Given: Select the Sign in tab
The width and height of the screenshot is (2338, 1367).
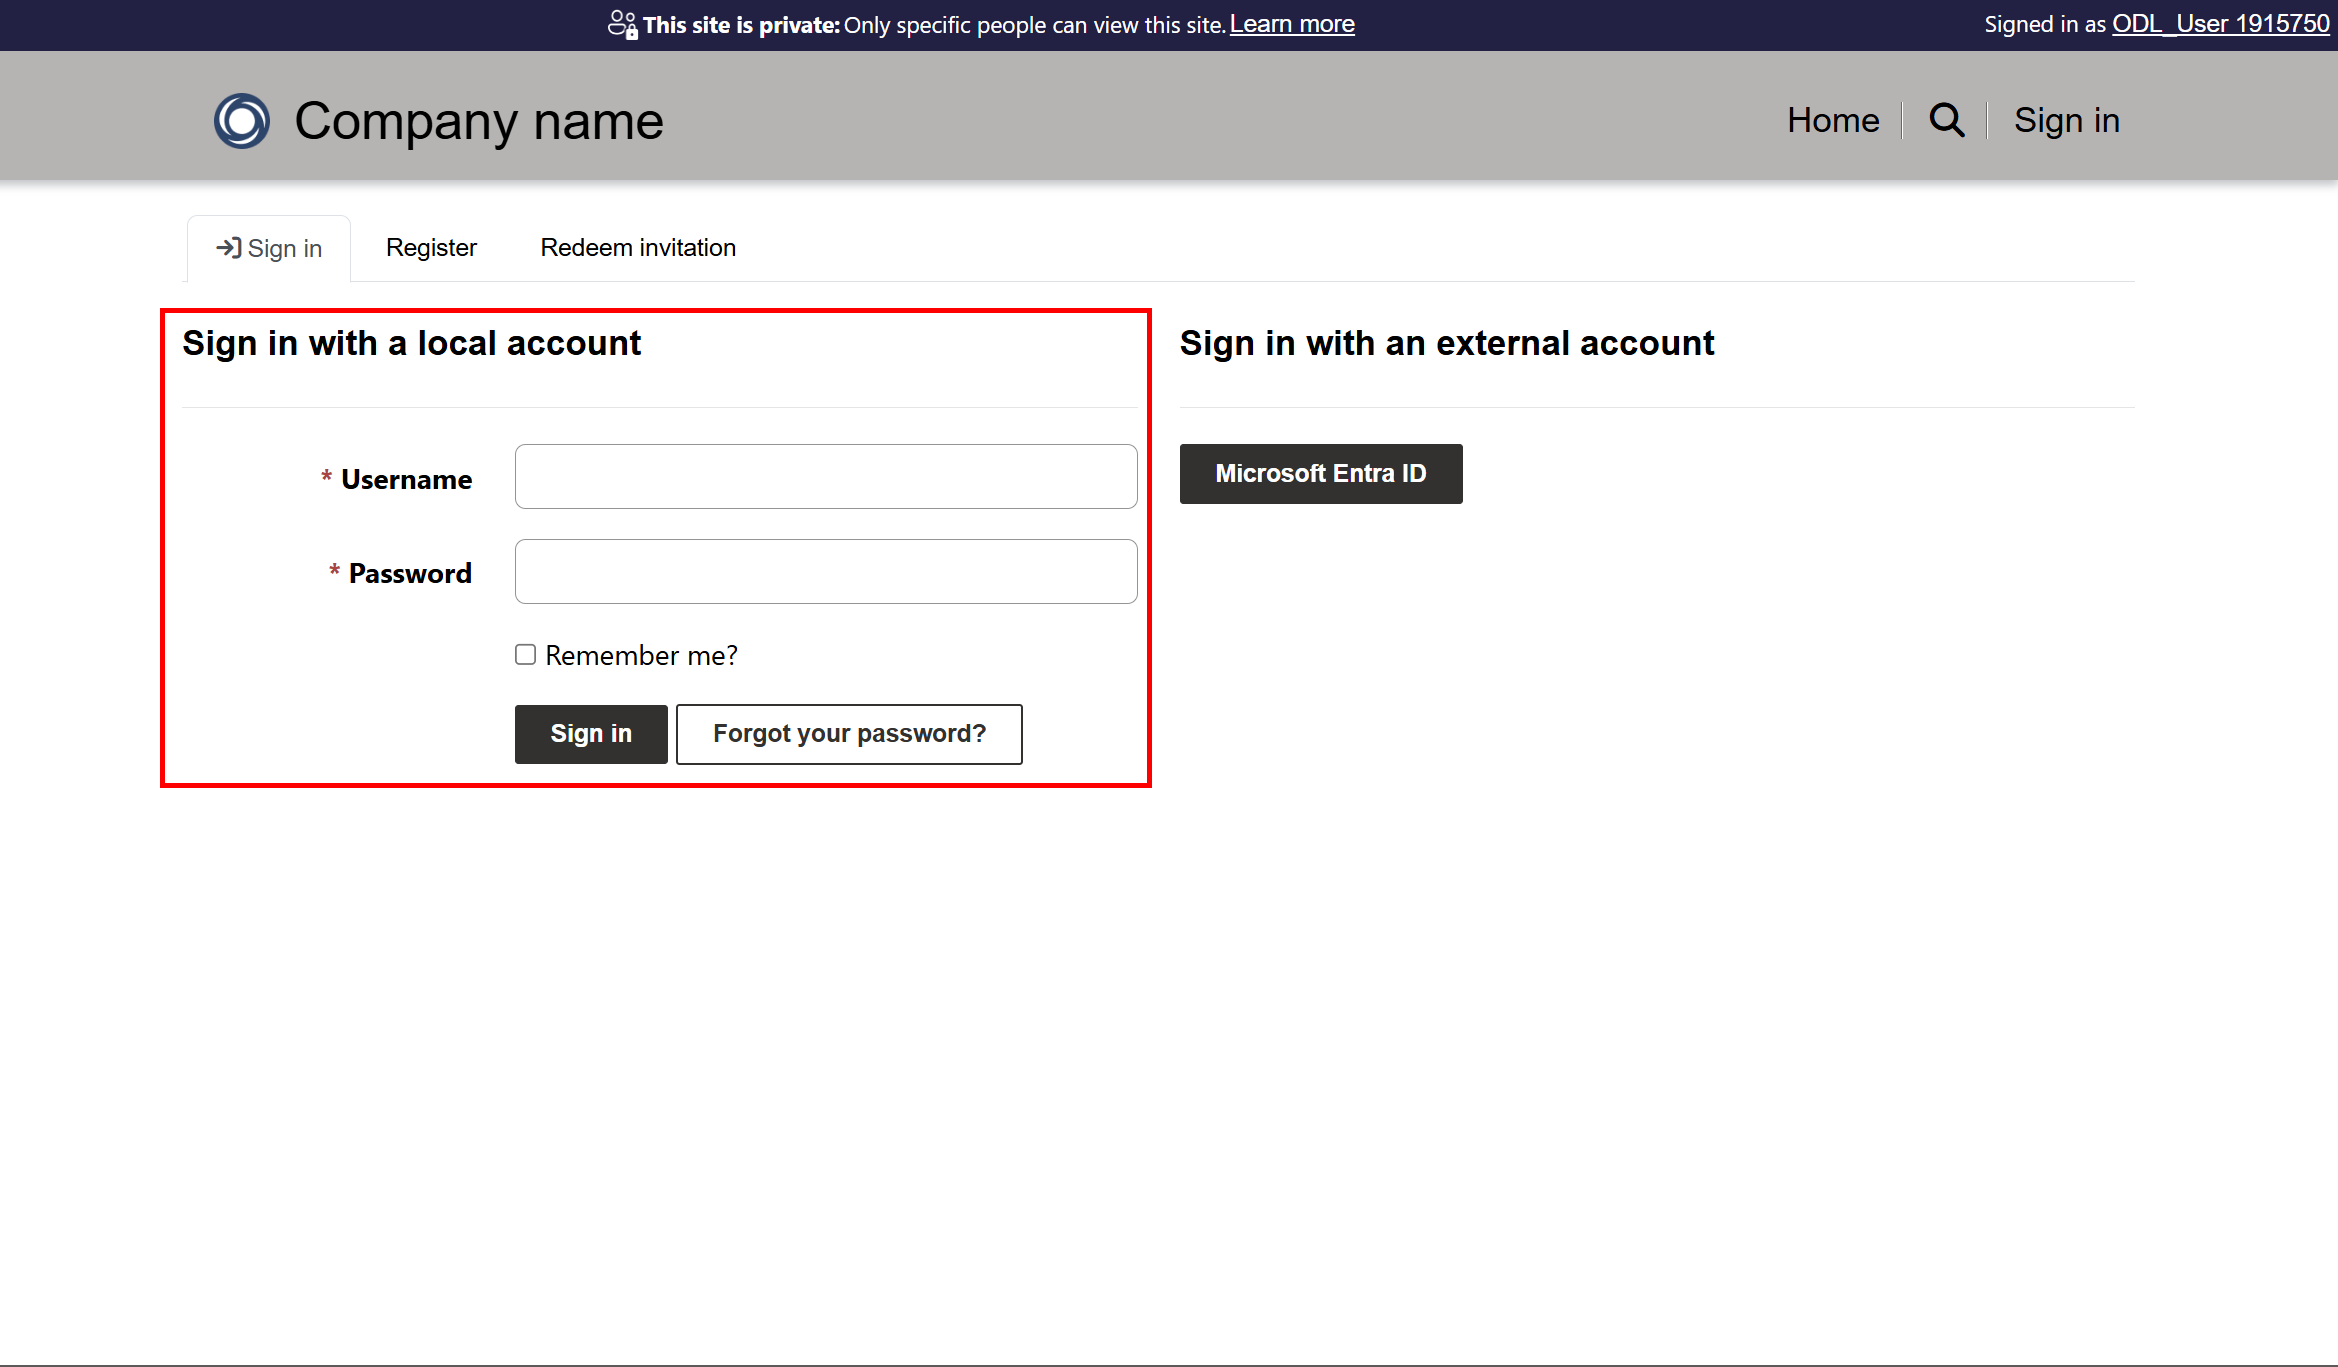Looking at the screenshot, I should 268,247.
